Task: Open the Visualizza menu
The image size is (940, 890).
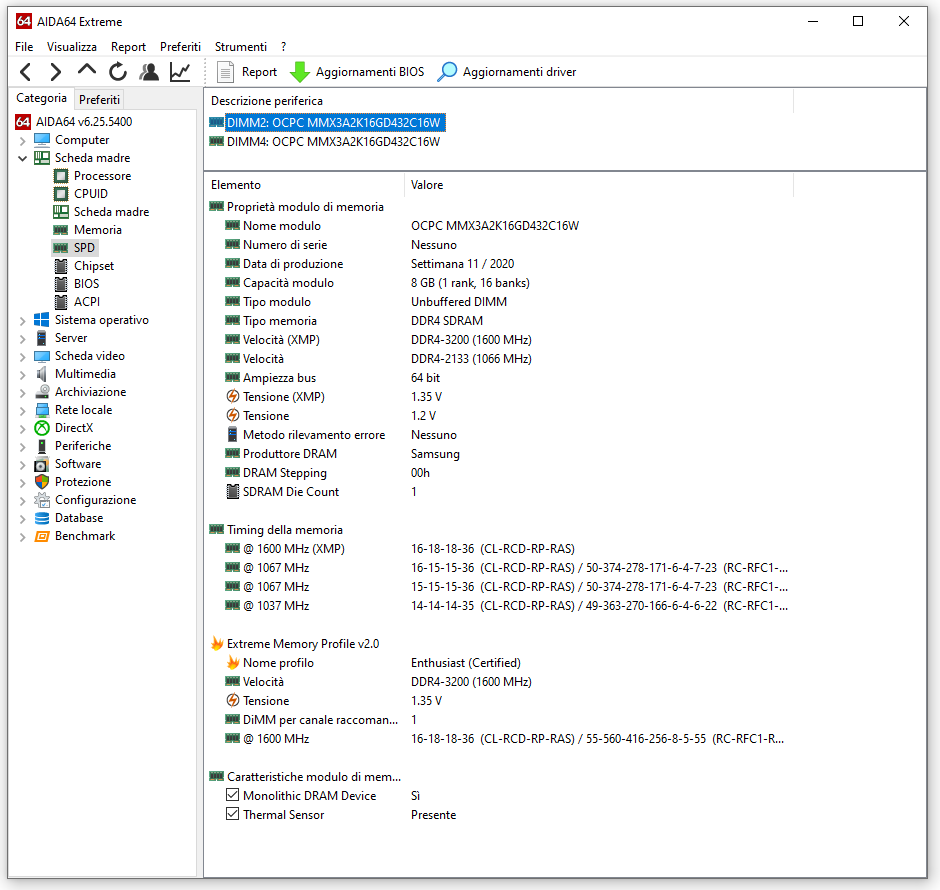Action: 72,47
